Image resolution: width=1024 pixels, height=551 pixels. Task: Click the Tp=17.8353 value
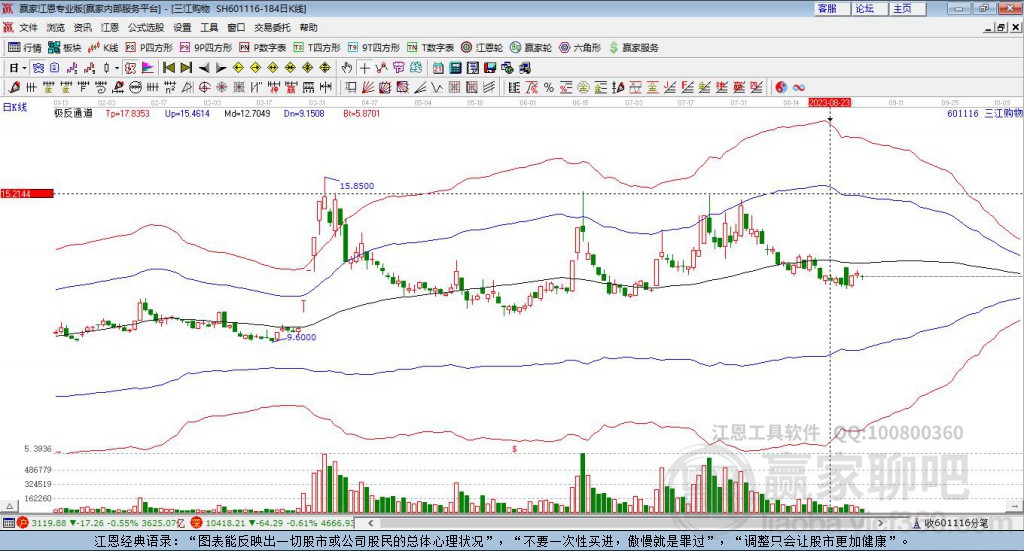[x=127, y=114]
